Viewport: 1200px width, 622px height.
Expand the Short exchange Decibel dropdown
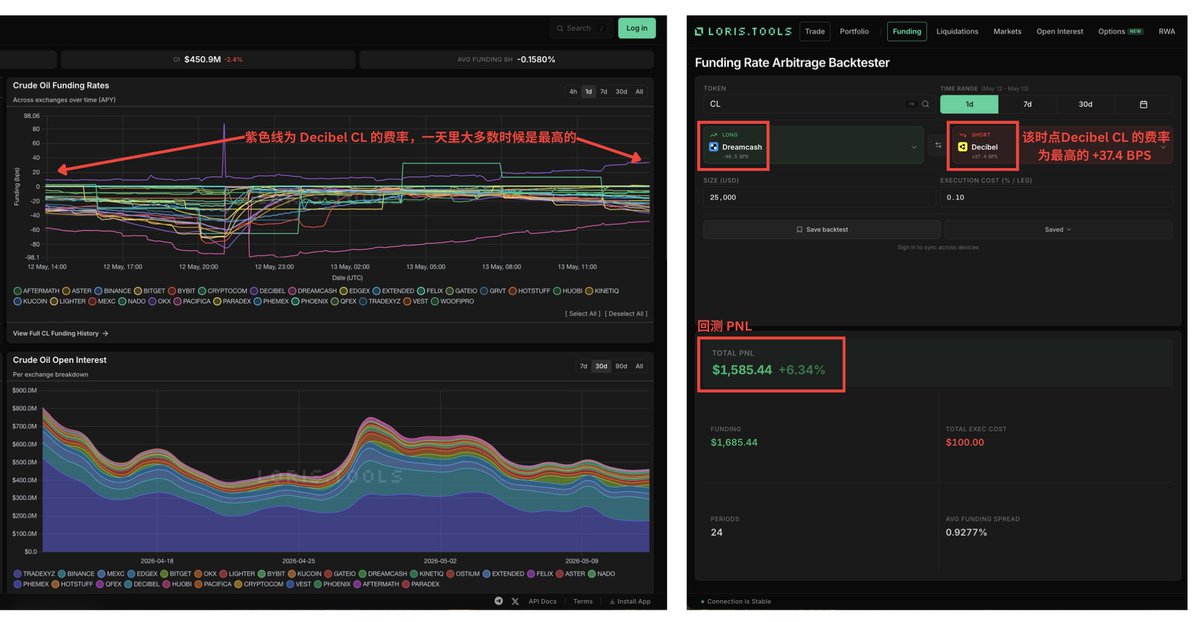[x=1060, y=145]
